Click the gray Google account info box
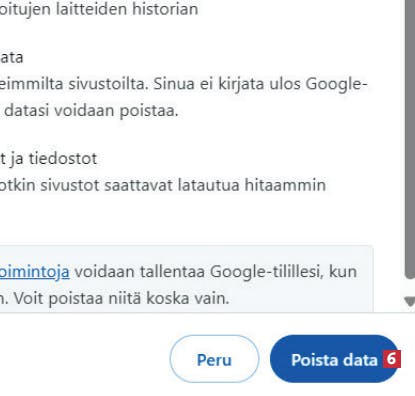Screen dimensions: 415x396 [187, 279]
